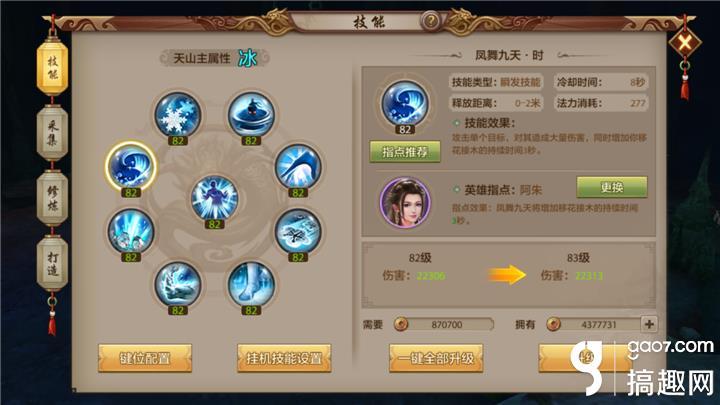Screen dimensions: 720x405
Task: Select the glowing body center skill
Action: click(x=214, y=198)
